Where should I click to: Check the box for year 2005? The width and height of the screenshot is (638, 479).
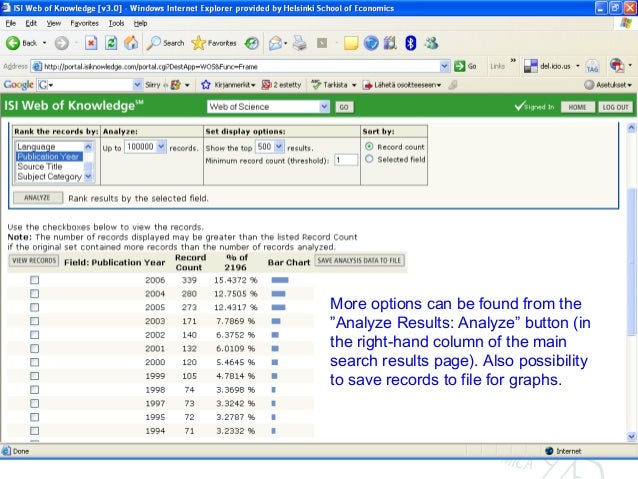click(x=35, y=307)
